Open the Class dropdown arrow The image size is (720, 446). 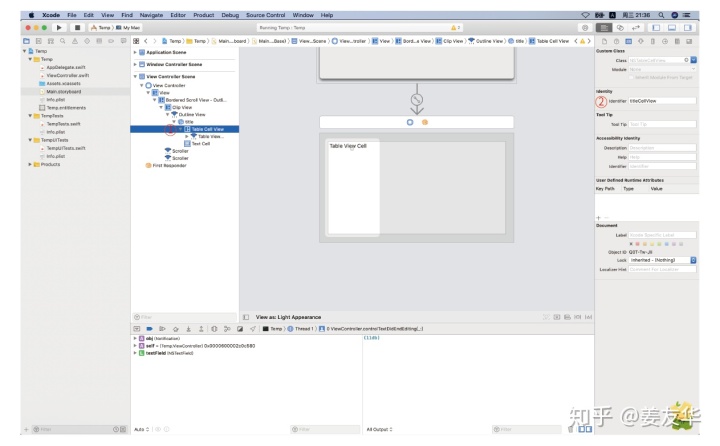click(x=693, y=60)
